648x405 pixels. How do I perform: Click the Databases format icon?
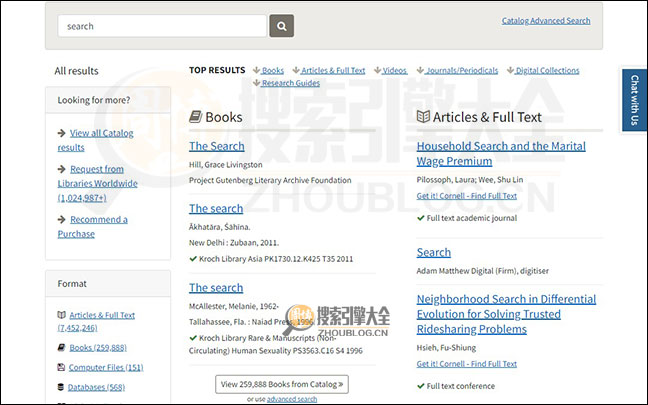tap(61, 387)
